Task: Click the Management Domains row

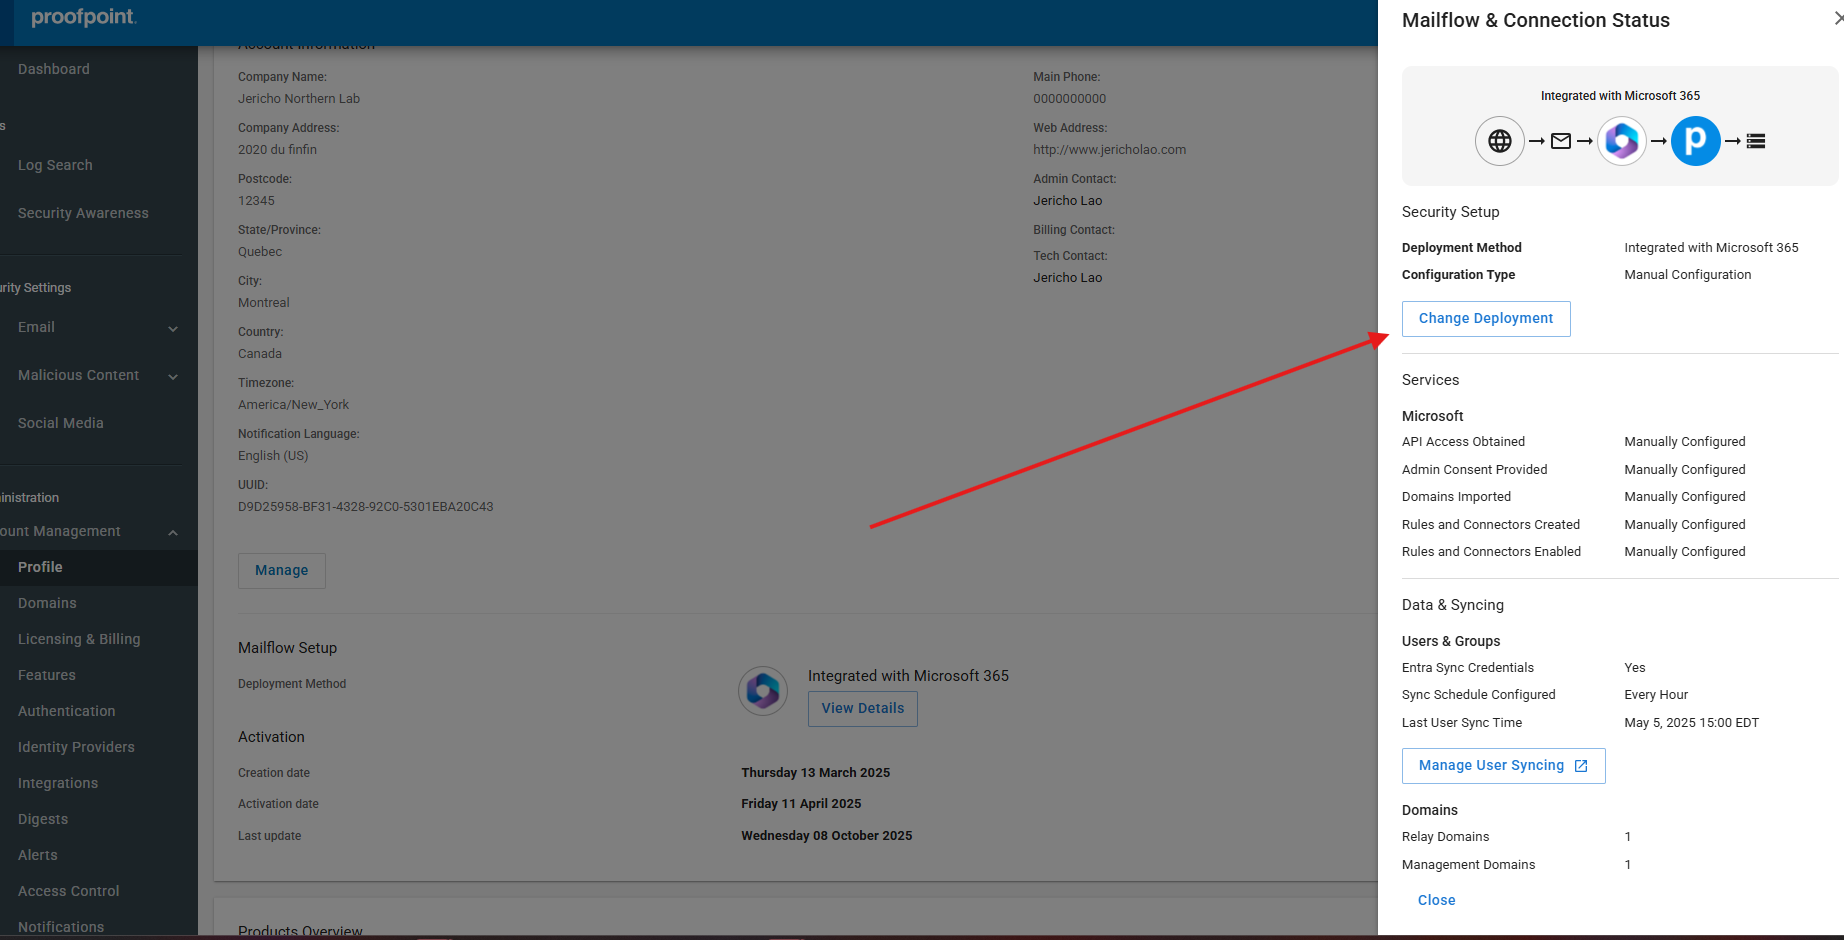Action: coord(1517,865)
